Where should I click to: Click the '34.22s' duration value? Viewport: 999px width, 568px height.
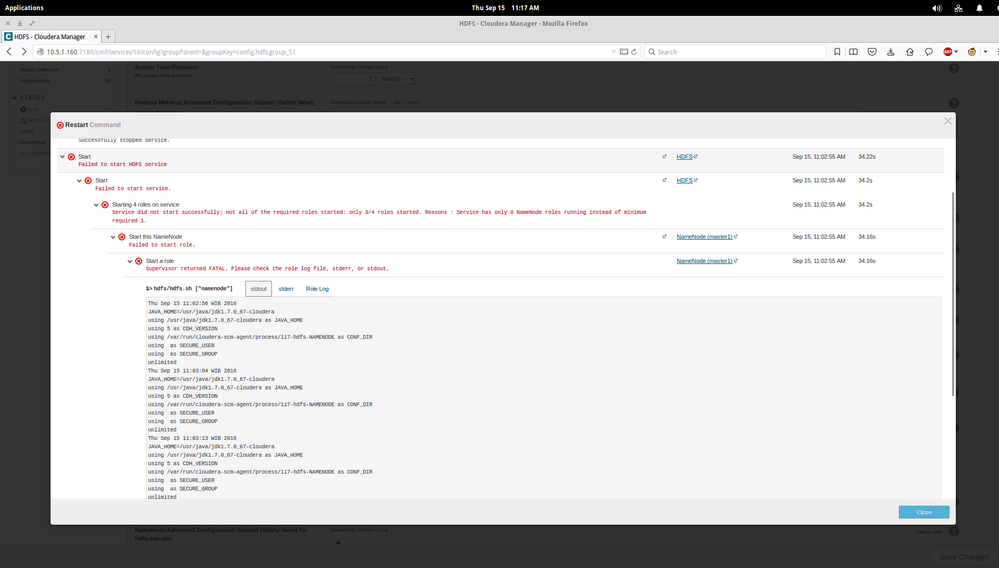point(866,157)
